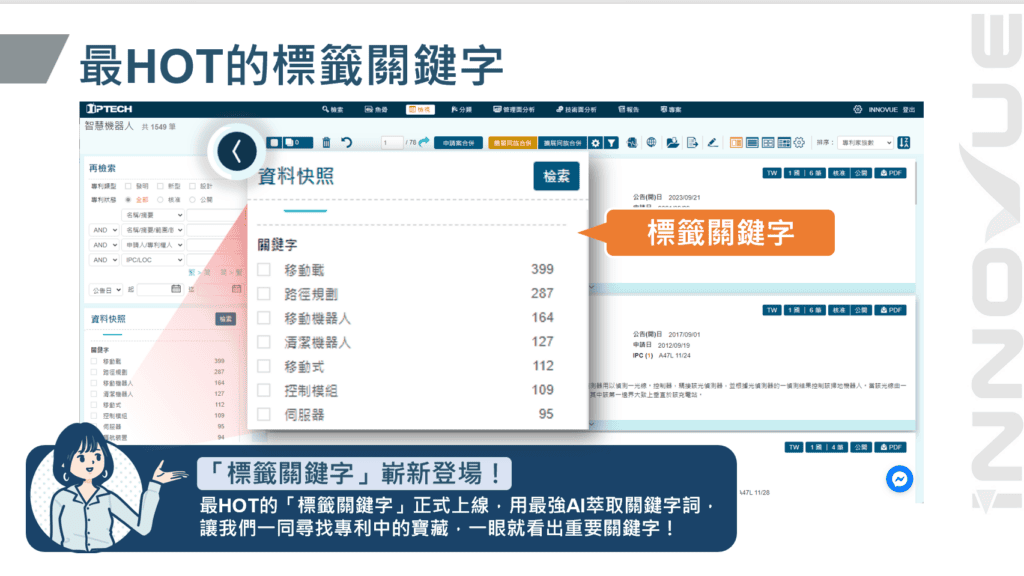Viewport: 1024px width, 576px height.
Task: Open the 專利家族數 sort dropdown
Action: 864,143
